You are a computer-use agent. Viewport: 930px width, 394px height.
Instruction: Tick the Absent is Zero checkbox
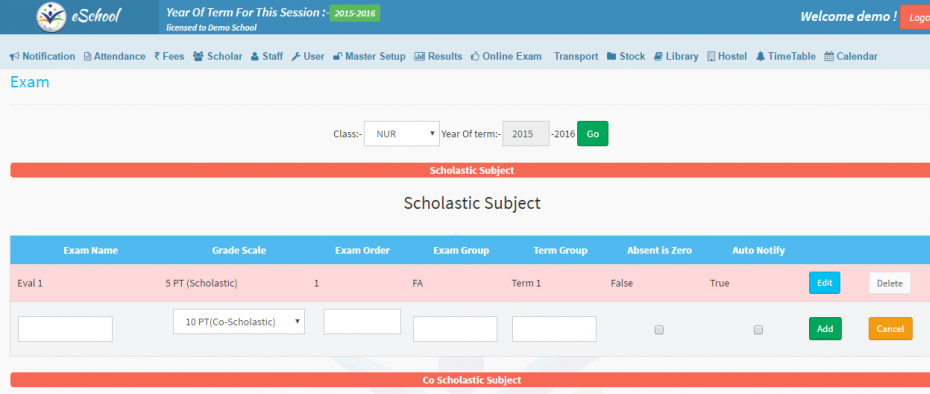(659, 330)
